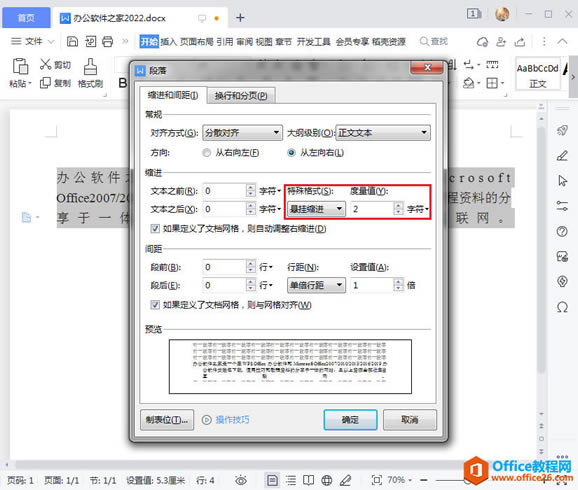Viewport: 578px width, 490px height.
Task: Open the 插入 ribbon tab
Action: (168, 42)
